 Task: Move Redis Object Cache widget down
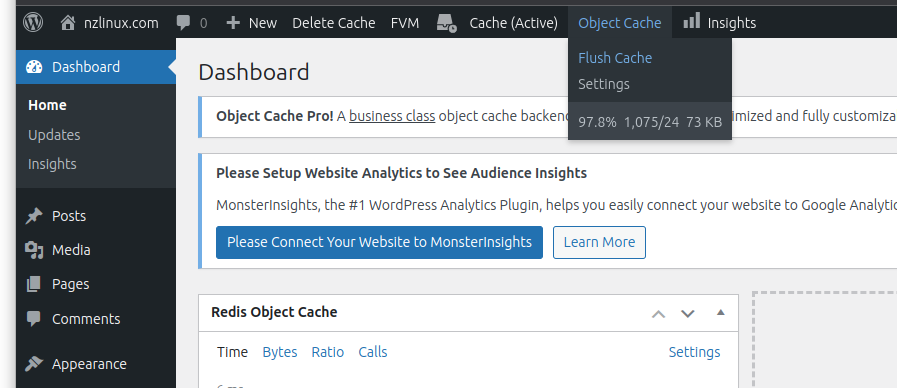[x=688, y=314]
